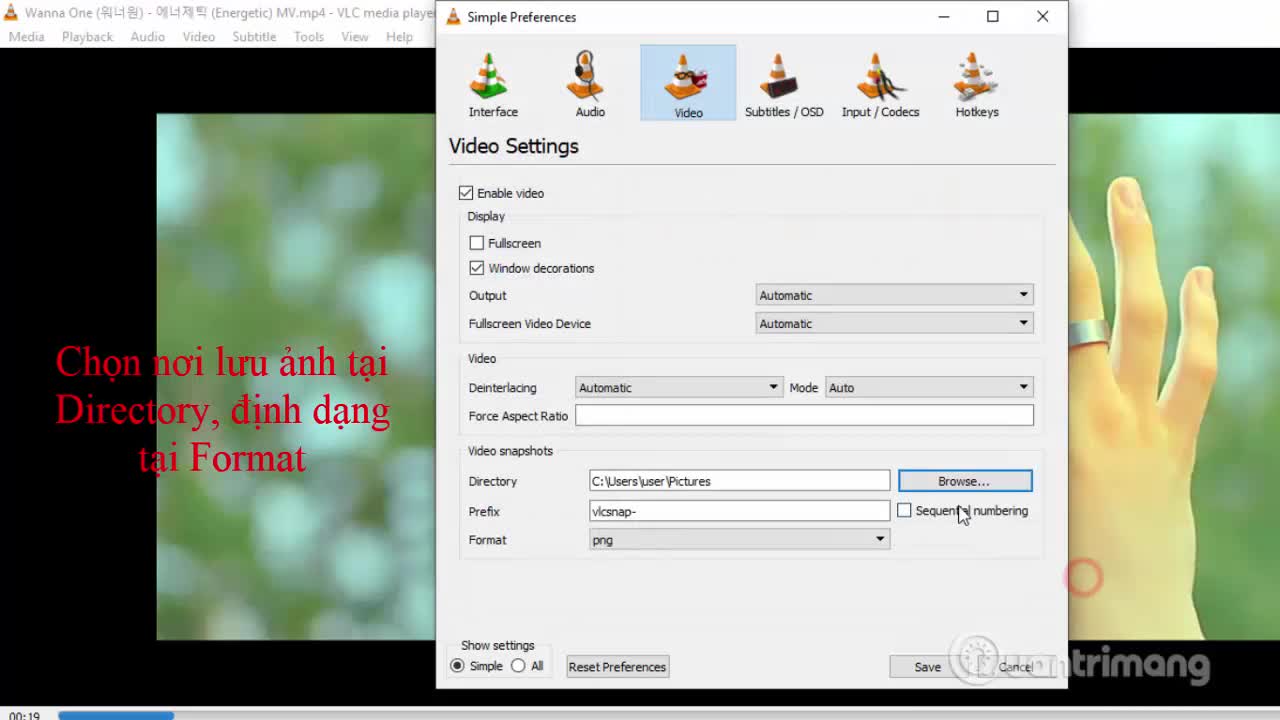Viewport: 1280px width, 720px height.
Task: Open the Deinterlacing dropdown
Action: click(679, 387)
